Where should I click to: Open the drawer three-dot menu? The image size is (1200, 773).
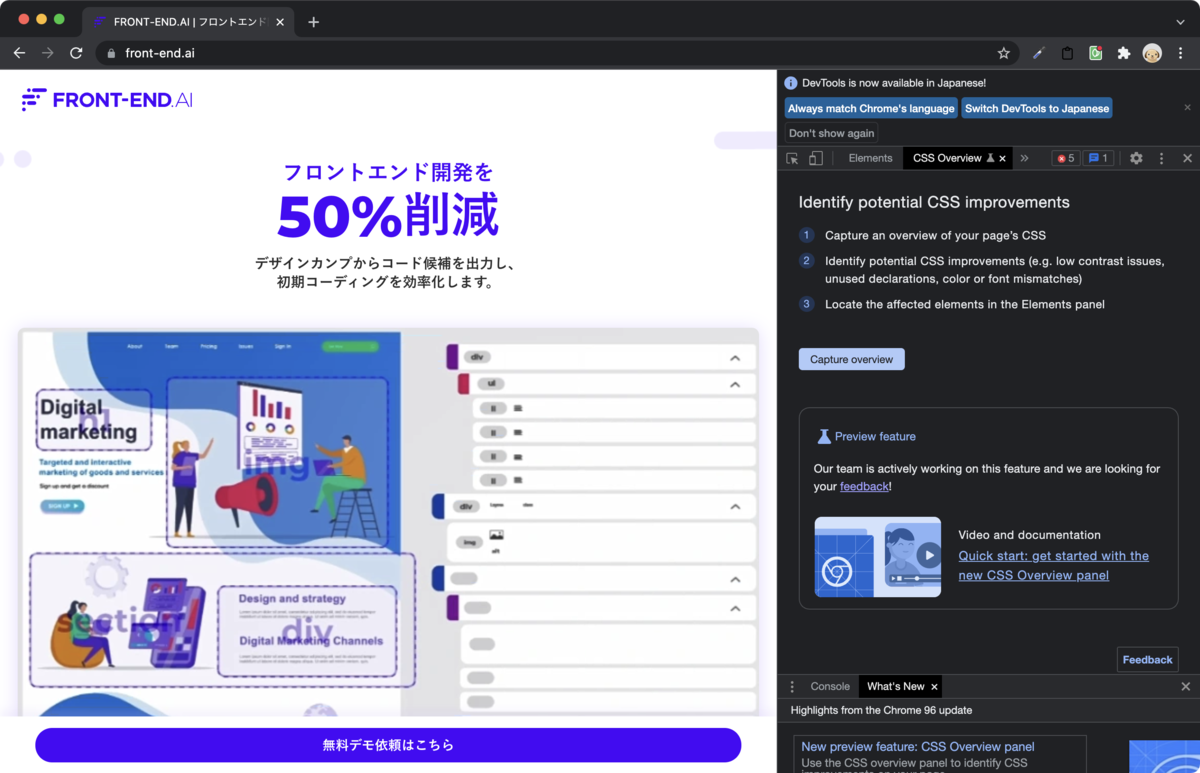point(792,686)
